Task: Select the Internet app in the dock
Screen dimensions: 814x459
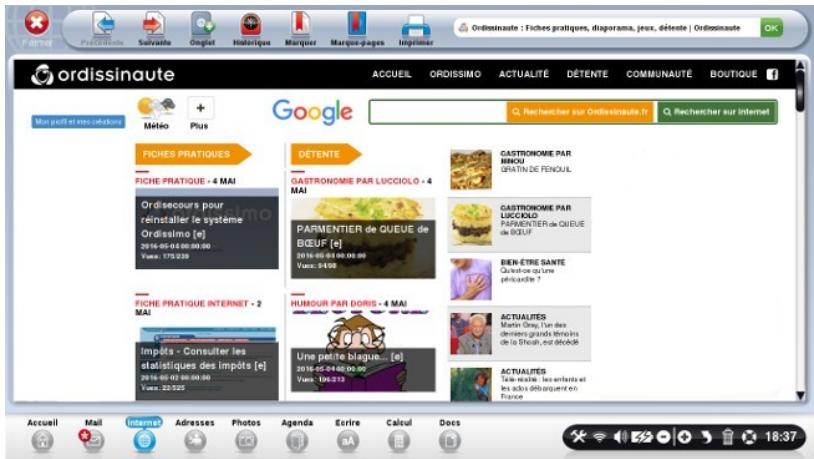Action: click(144, 435)
